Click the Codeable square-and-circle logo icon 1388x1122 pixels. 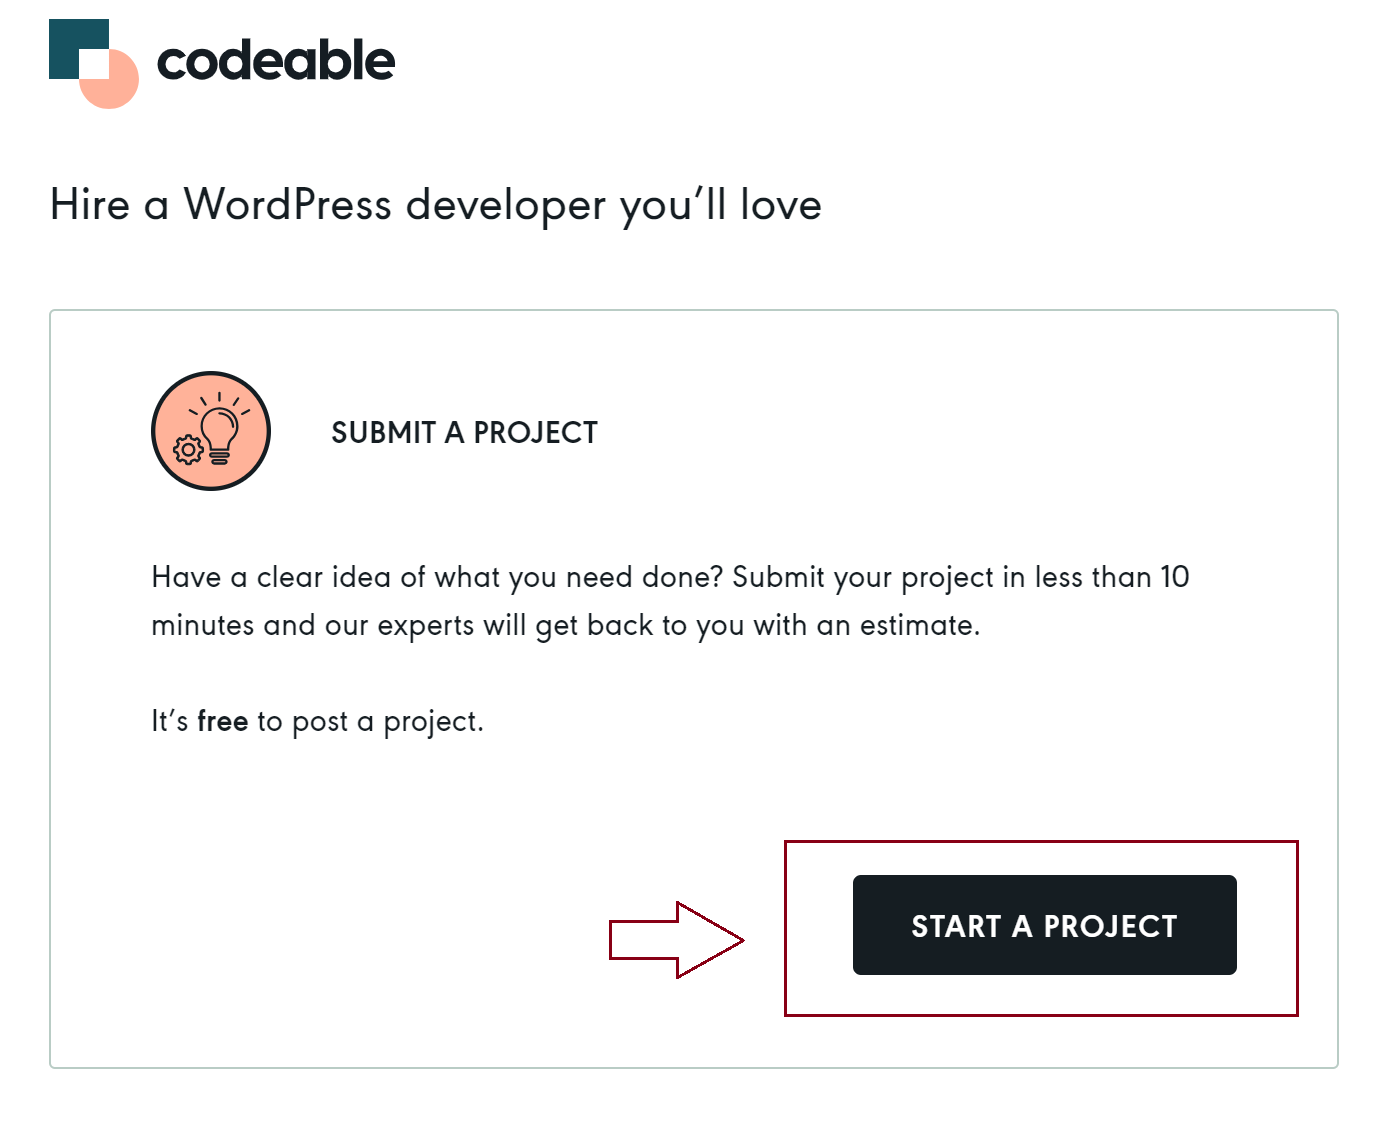[93, 63]
